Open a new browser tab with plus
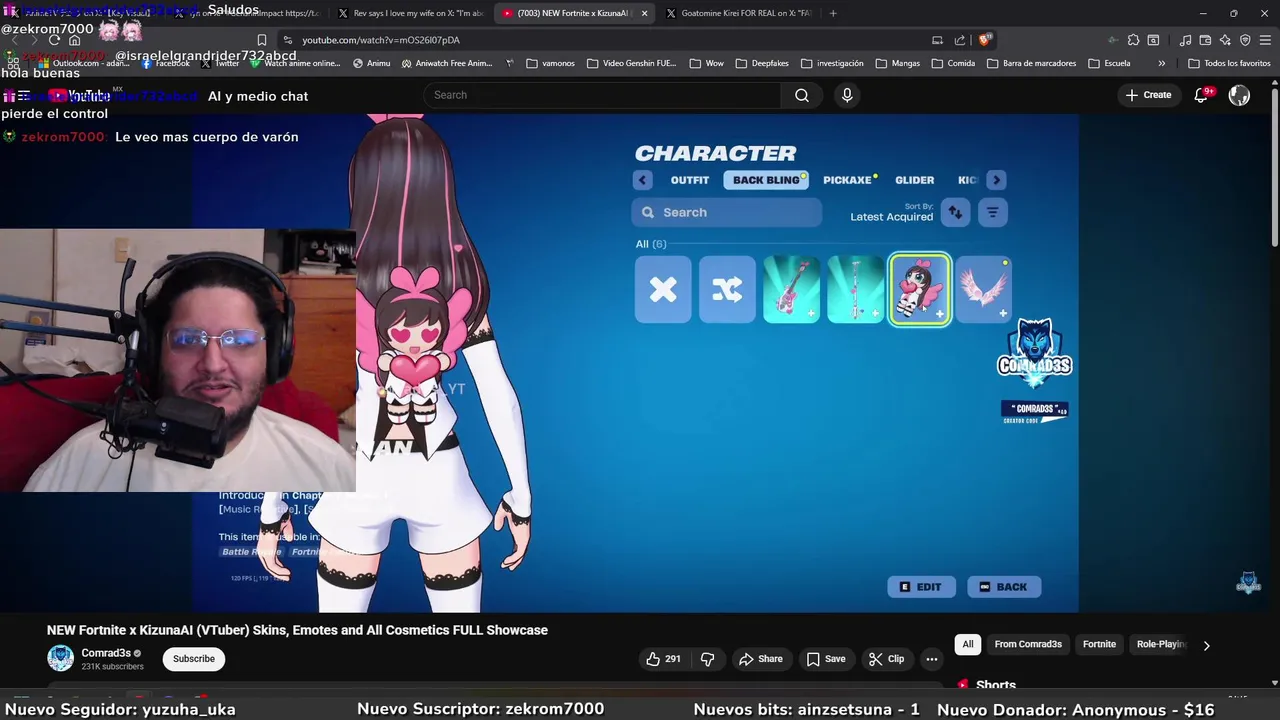1280x720 pixels. click(x=833, y=13)
